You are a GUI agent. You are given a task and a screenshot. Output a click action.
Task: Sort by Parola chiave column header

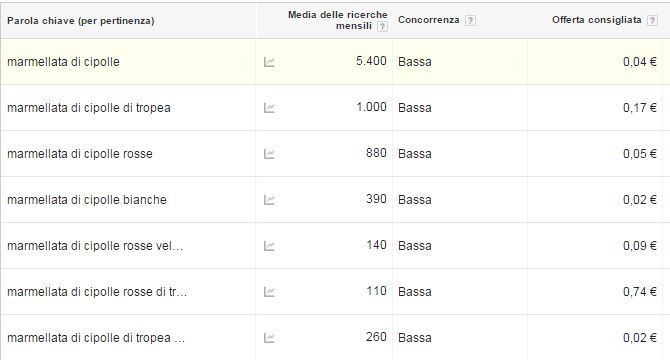click(x=81, y=20)
